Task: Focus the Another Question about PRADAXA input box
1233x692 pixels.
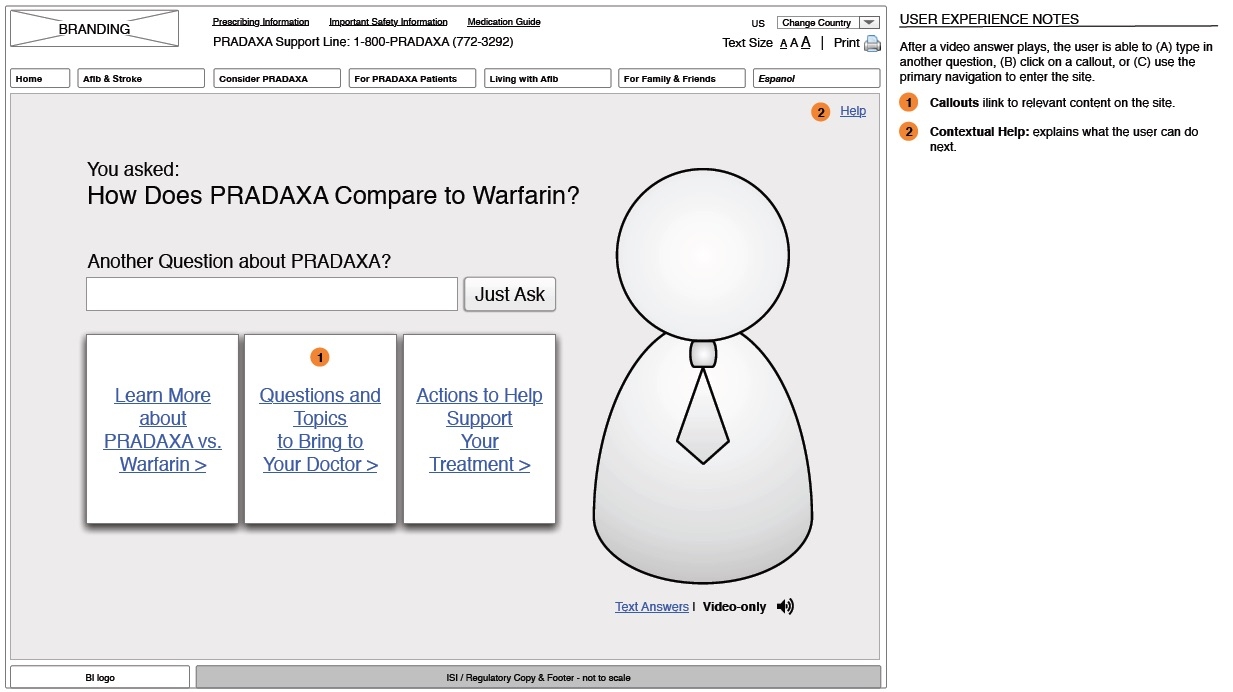Action: (x=272, y=294)
